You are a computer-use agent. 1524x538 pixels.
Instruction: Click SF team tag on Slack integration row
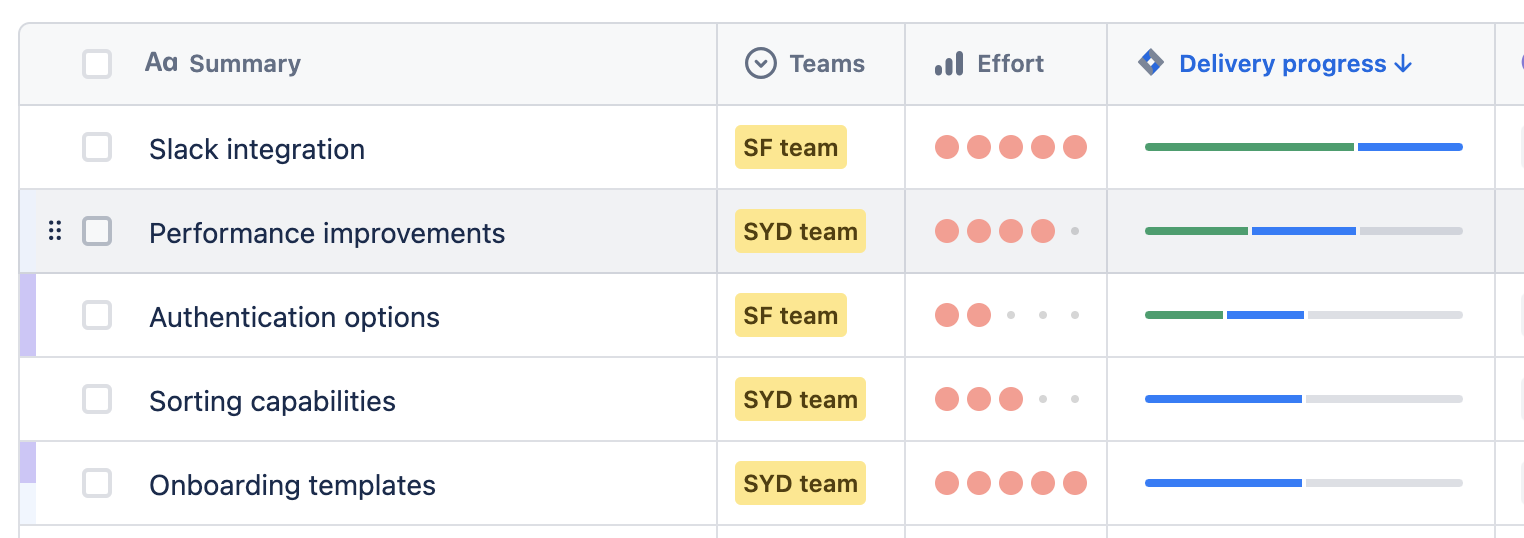(x=791, y=147)
